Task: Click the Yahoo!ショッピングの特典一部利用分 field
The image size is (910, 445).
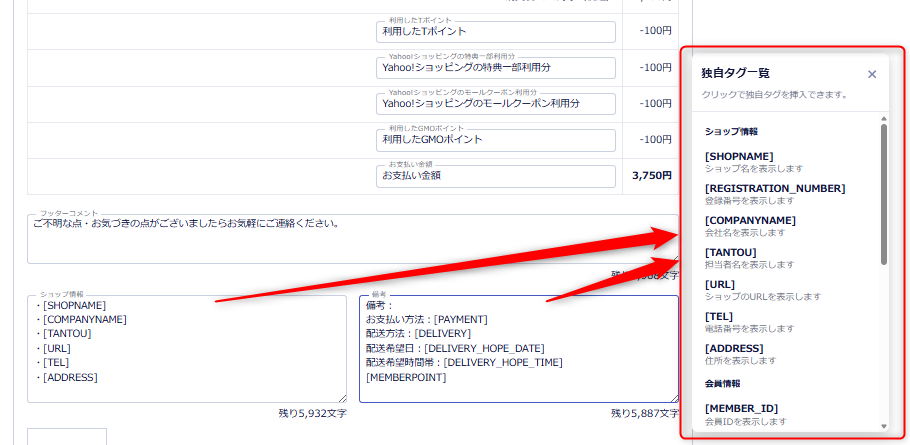Action: click(x=496, y=68)
